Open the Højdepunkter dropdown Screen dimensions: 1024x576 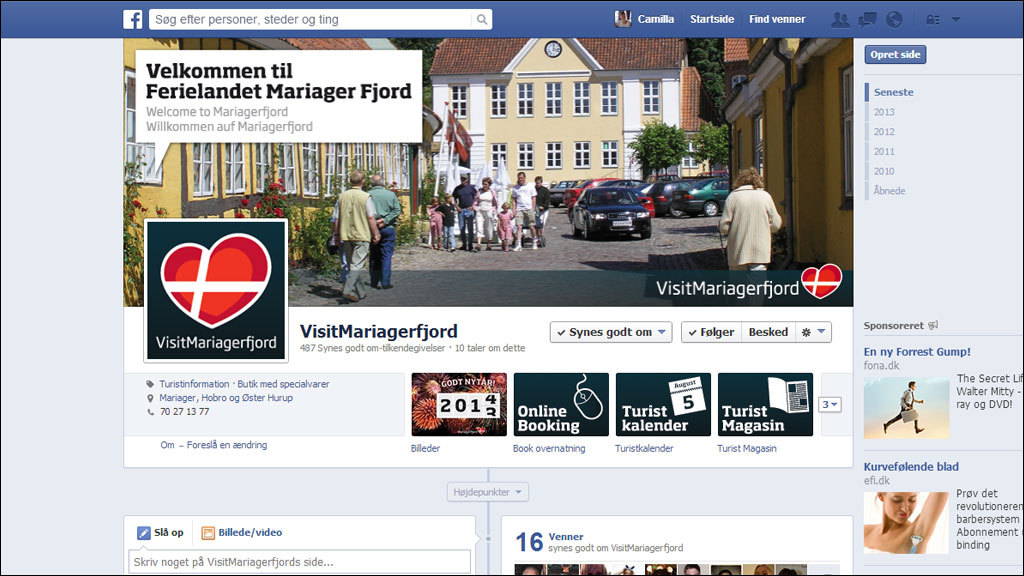488,492
